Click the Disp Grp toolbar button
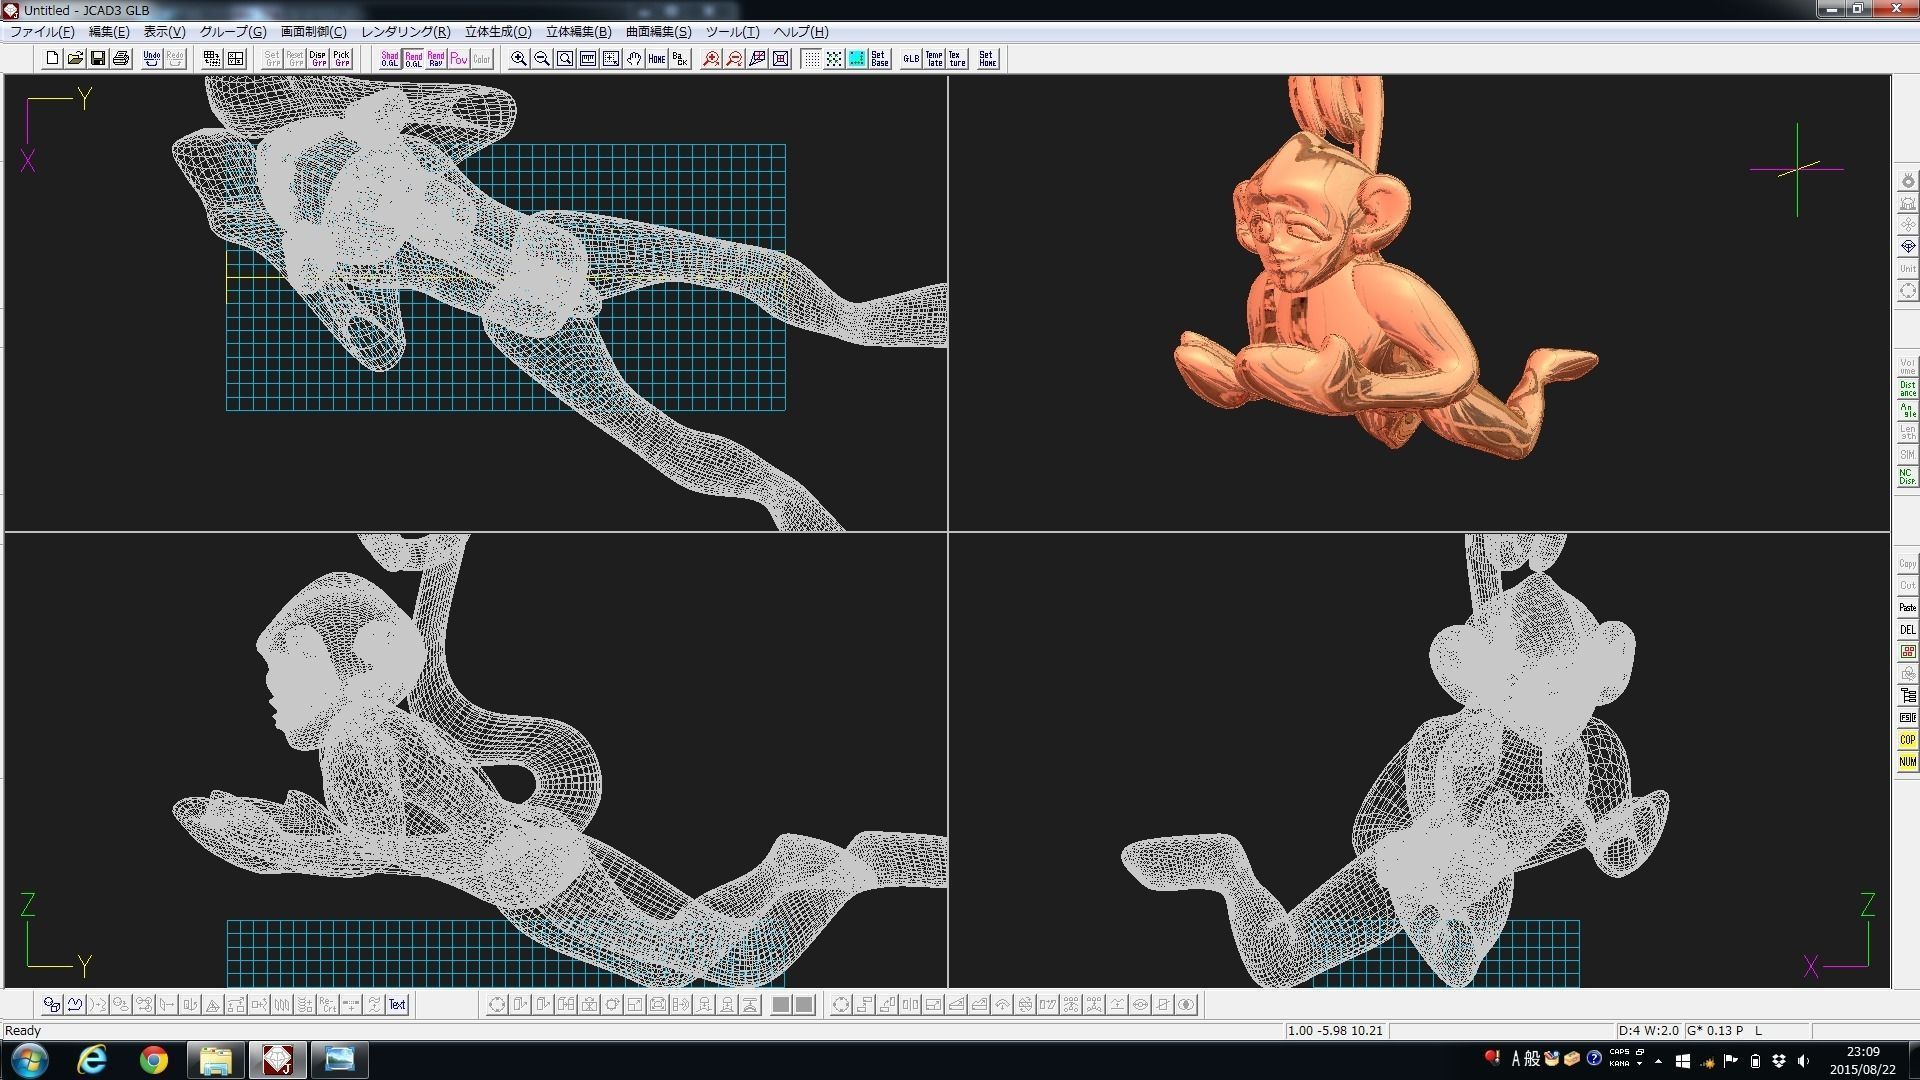Screen dimensions: 1920x1080 pos(318,59)
